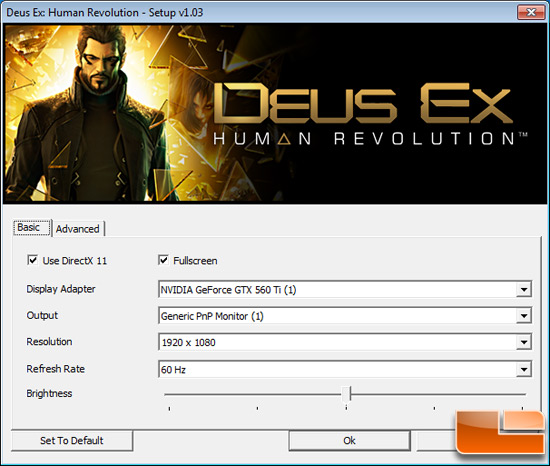
Task: Click the Deus Ex Human Revolution banner image
Action: point(275,114)
